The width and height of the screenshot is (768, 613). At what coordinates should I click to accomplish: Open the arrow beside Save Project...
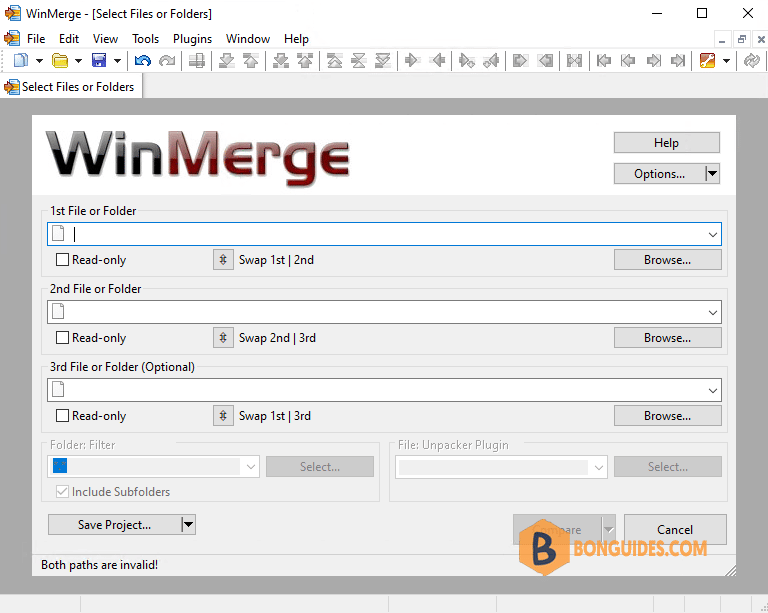[189, 525]
